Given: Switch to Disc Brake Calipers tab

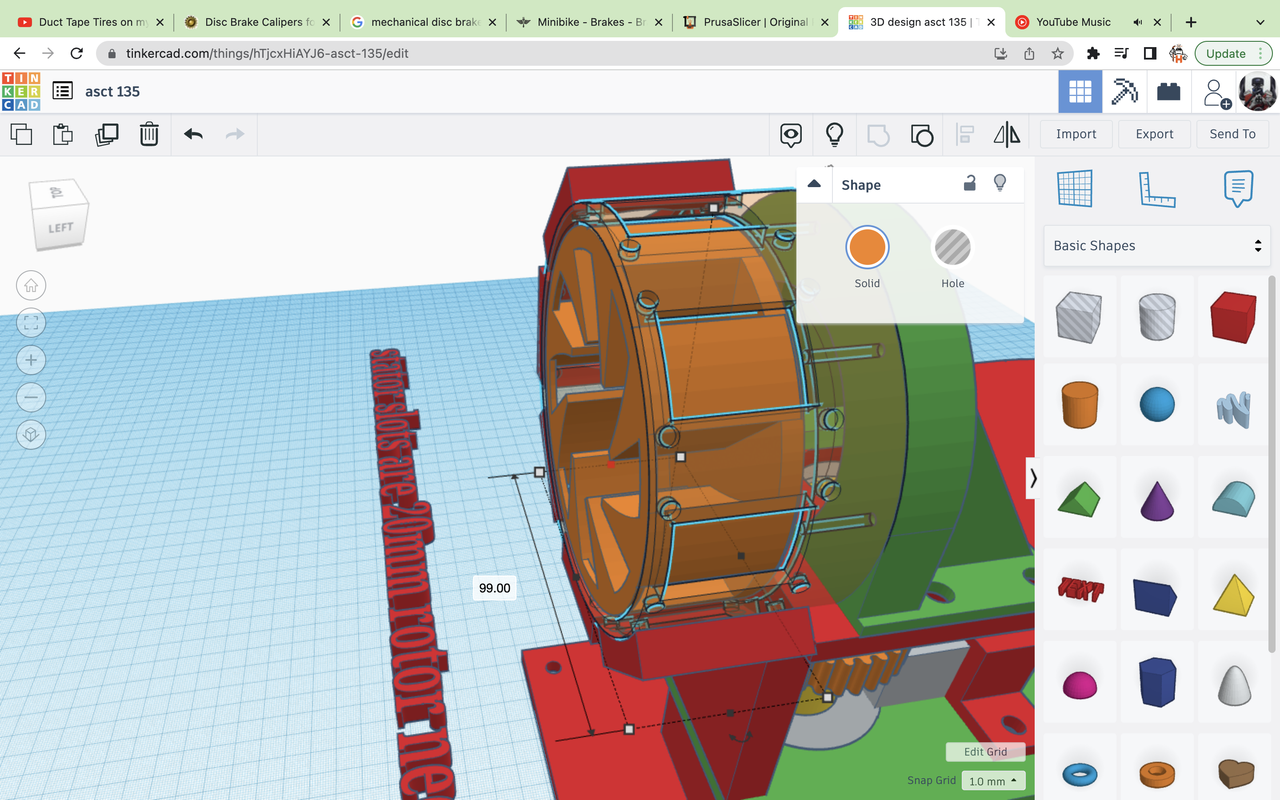Looking at the screenshot, I should (x=255, y=22).
